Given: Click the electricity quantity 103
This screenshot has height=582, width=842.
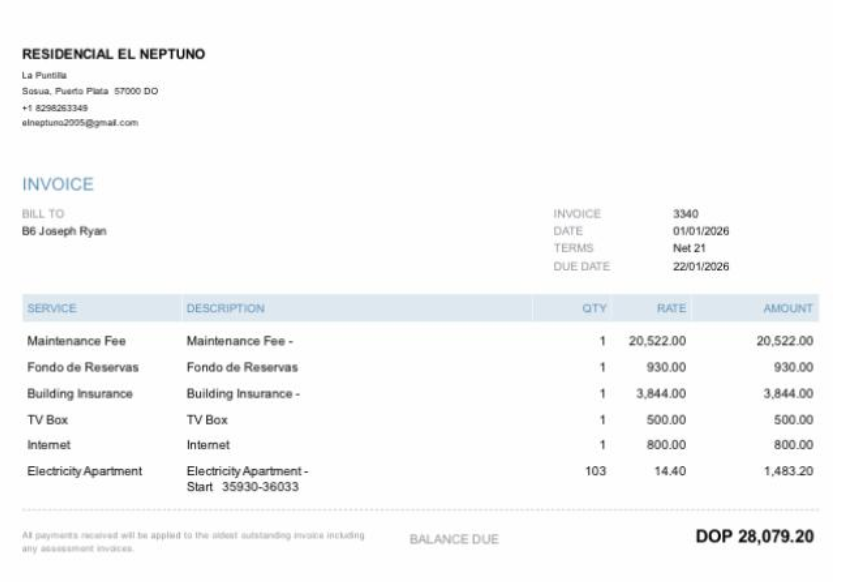Looking at the screenshot, I should pyautogui.click(x=596, y=470).
